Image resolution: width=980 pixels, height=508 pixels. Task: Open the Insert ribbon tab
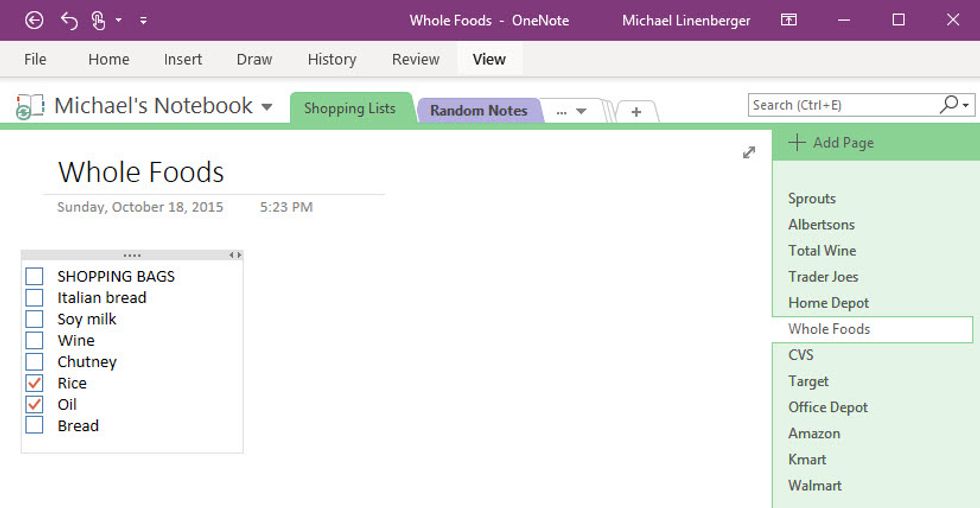click(183, 59)
